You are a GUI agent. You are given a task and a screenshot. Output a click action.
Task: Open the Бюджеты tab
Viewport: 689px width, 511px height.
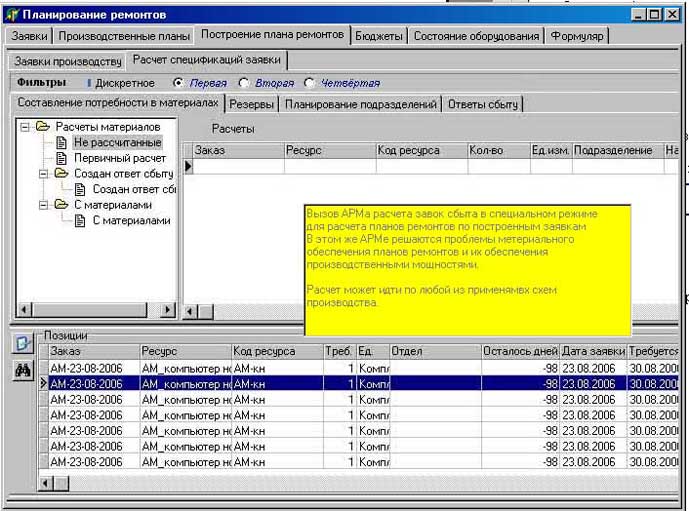click(379, 36)
